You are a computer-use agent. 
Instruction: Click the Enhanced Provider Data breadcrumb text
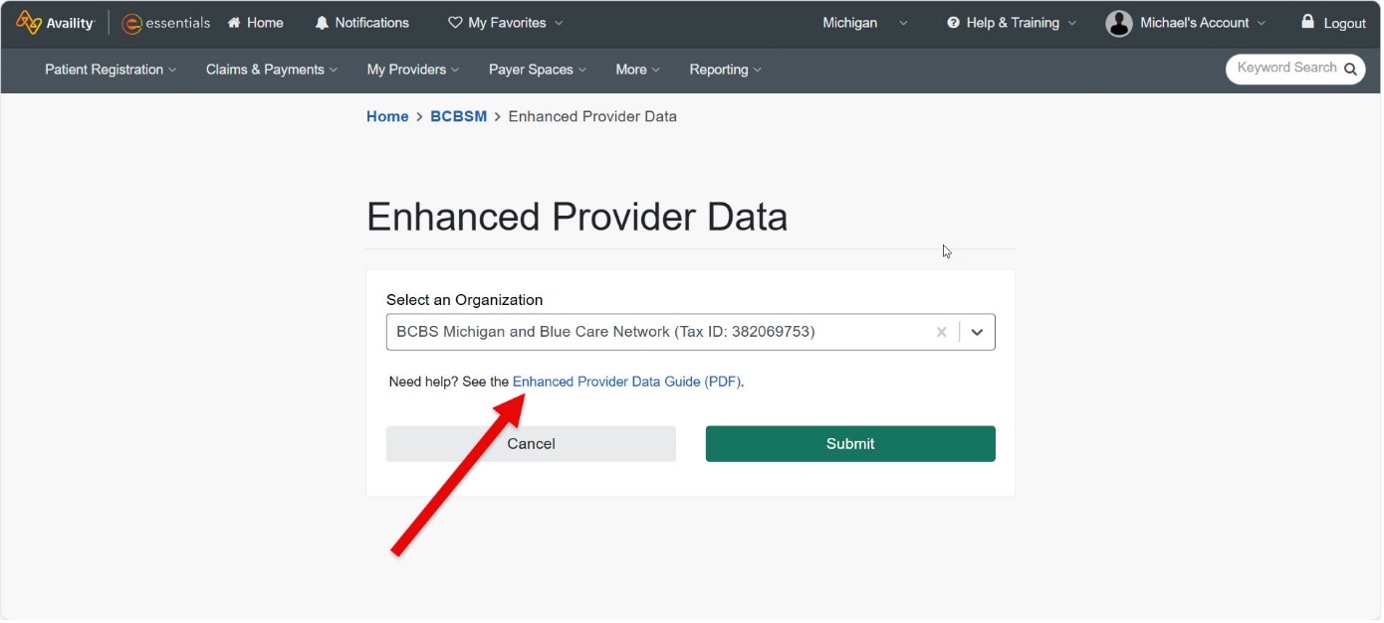click(592, 117)
